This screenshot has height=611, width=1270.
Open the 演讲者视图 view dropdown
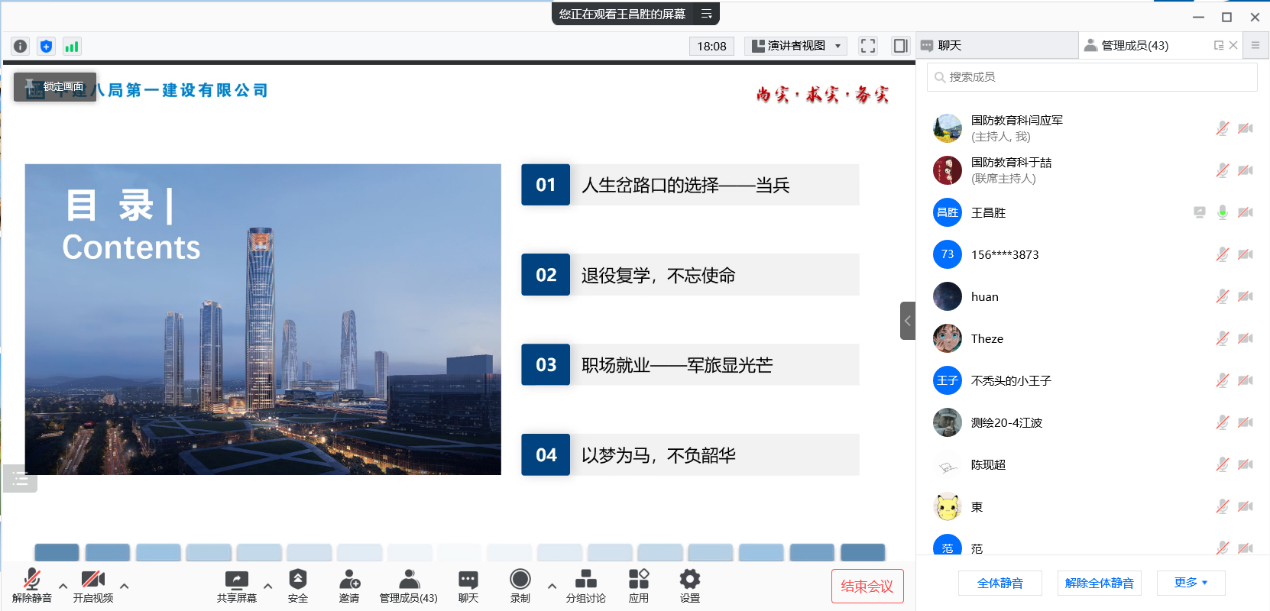click(x=796, y=46)
